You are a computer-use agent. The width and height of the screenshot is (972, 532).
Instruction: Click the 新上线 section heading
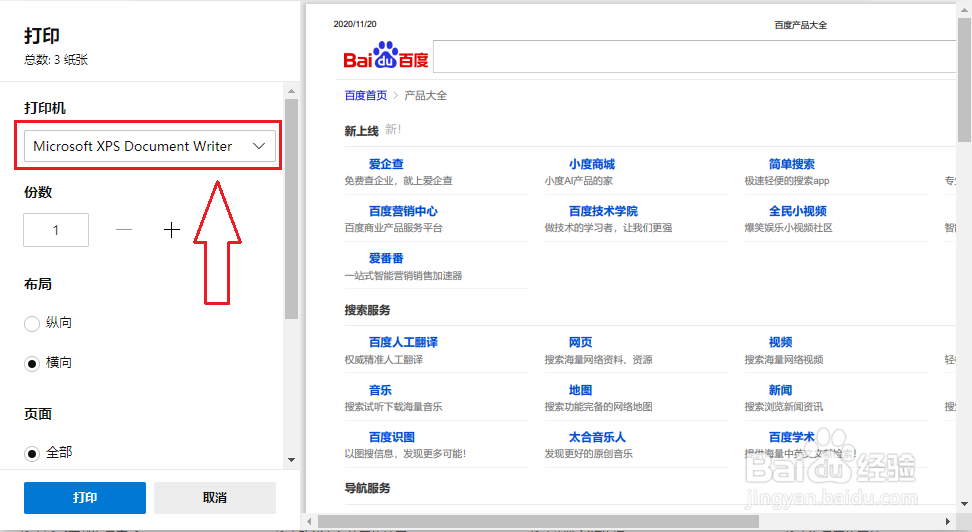361,131
